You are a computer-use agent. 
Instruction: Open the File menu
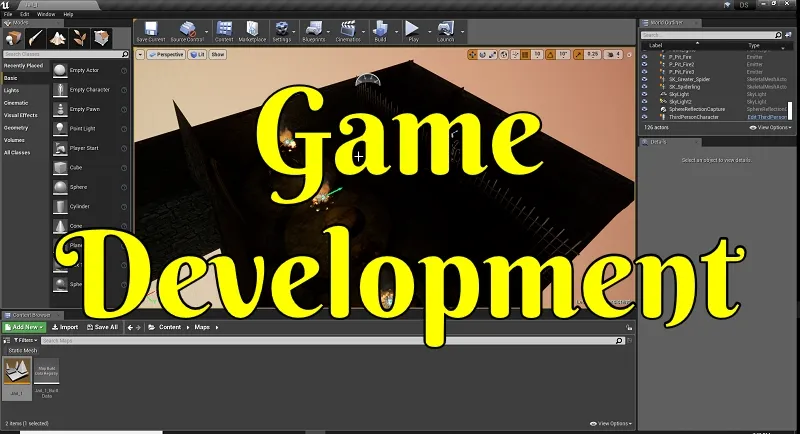8,14
